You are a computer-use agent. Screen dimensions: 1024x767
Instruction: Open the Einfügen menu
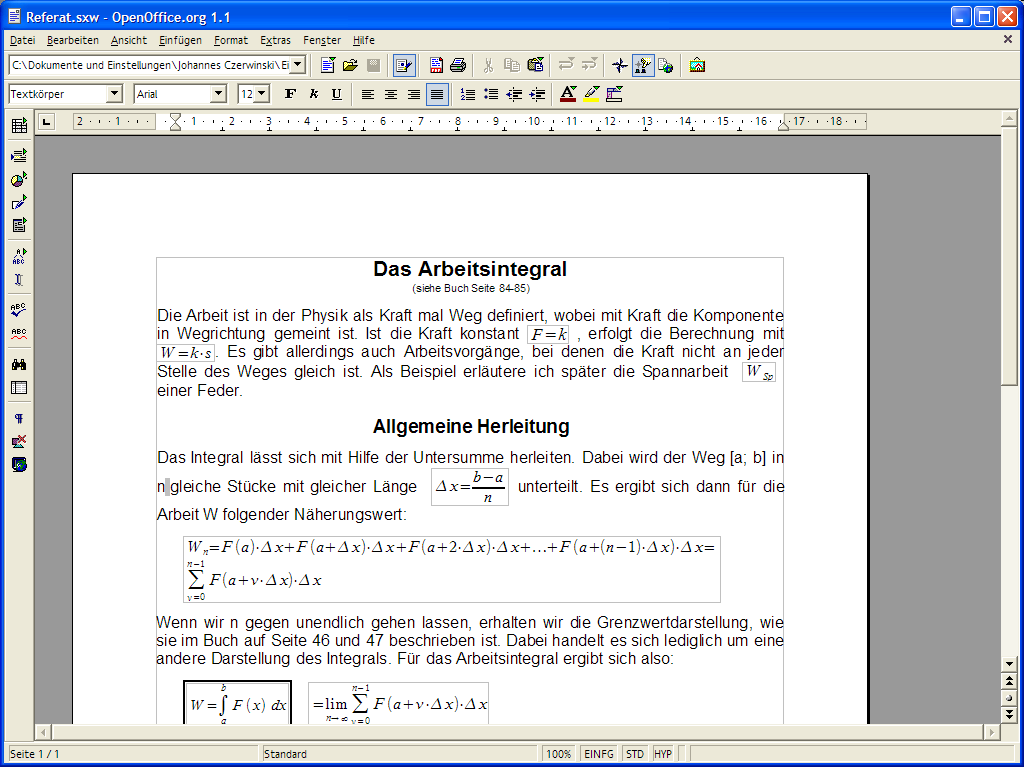coord(179,40)
